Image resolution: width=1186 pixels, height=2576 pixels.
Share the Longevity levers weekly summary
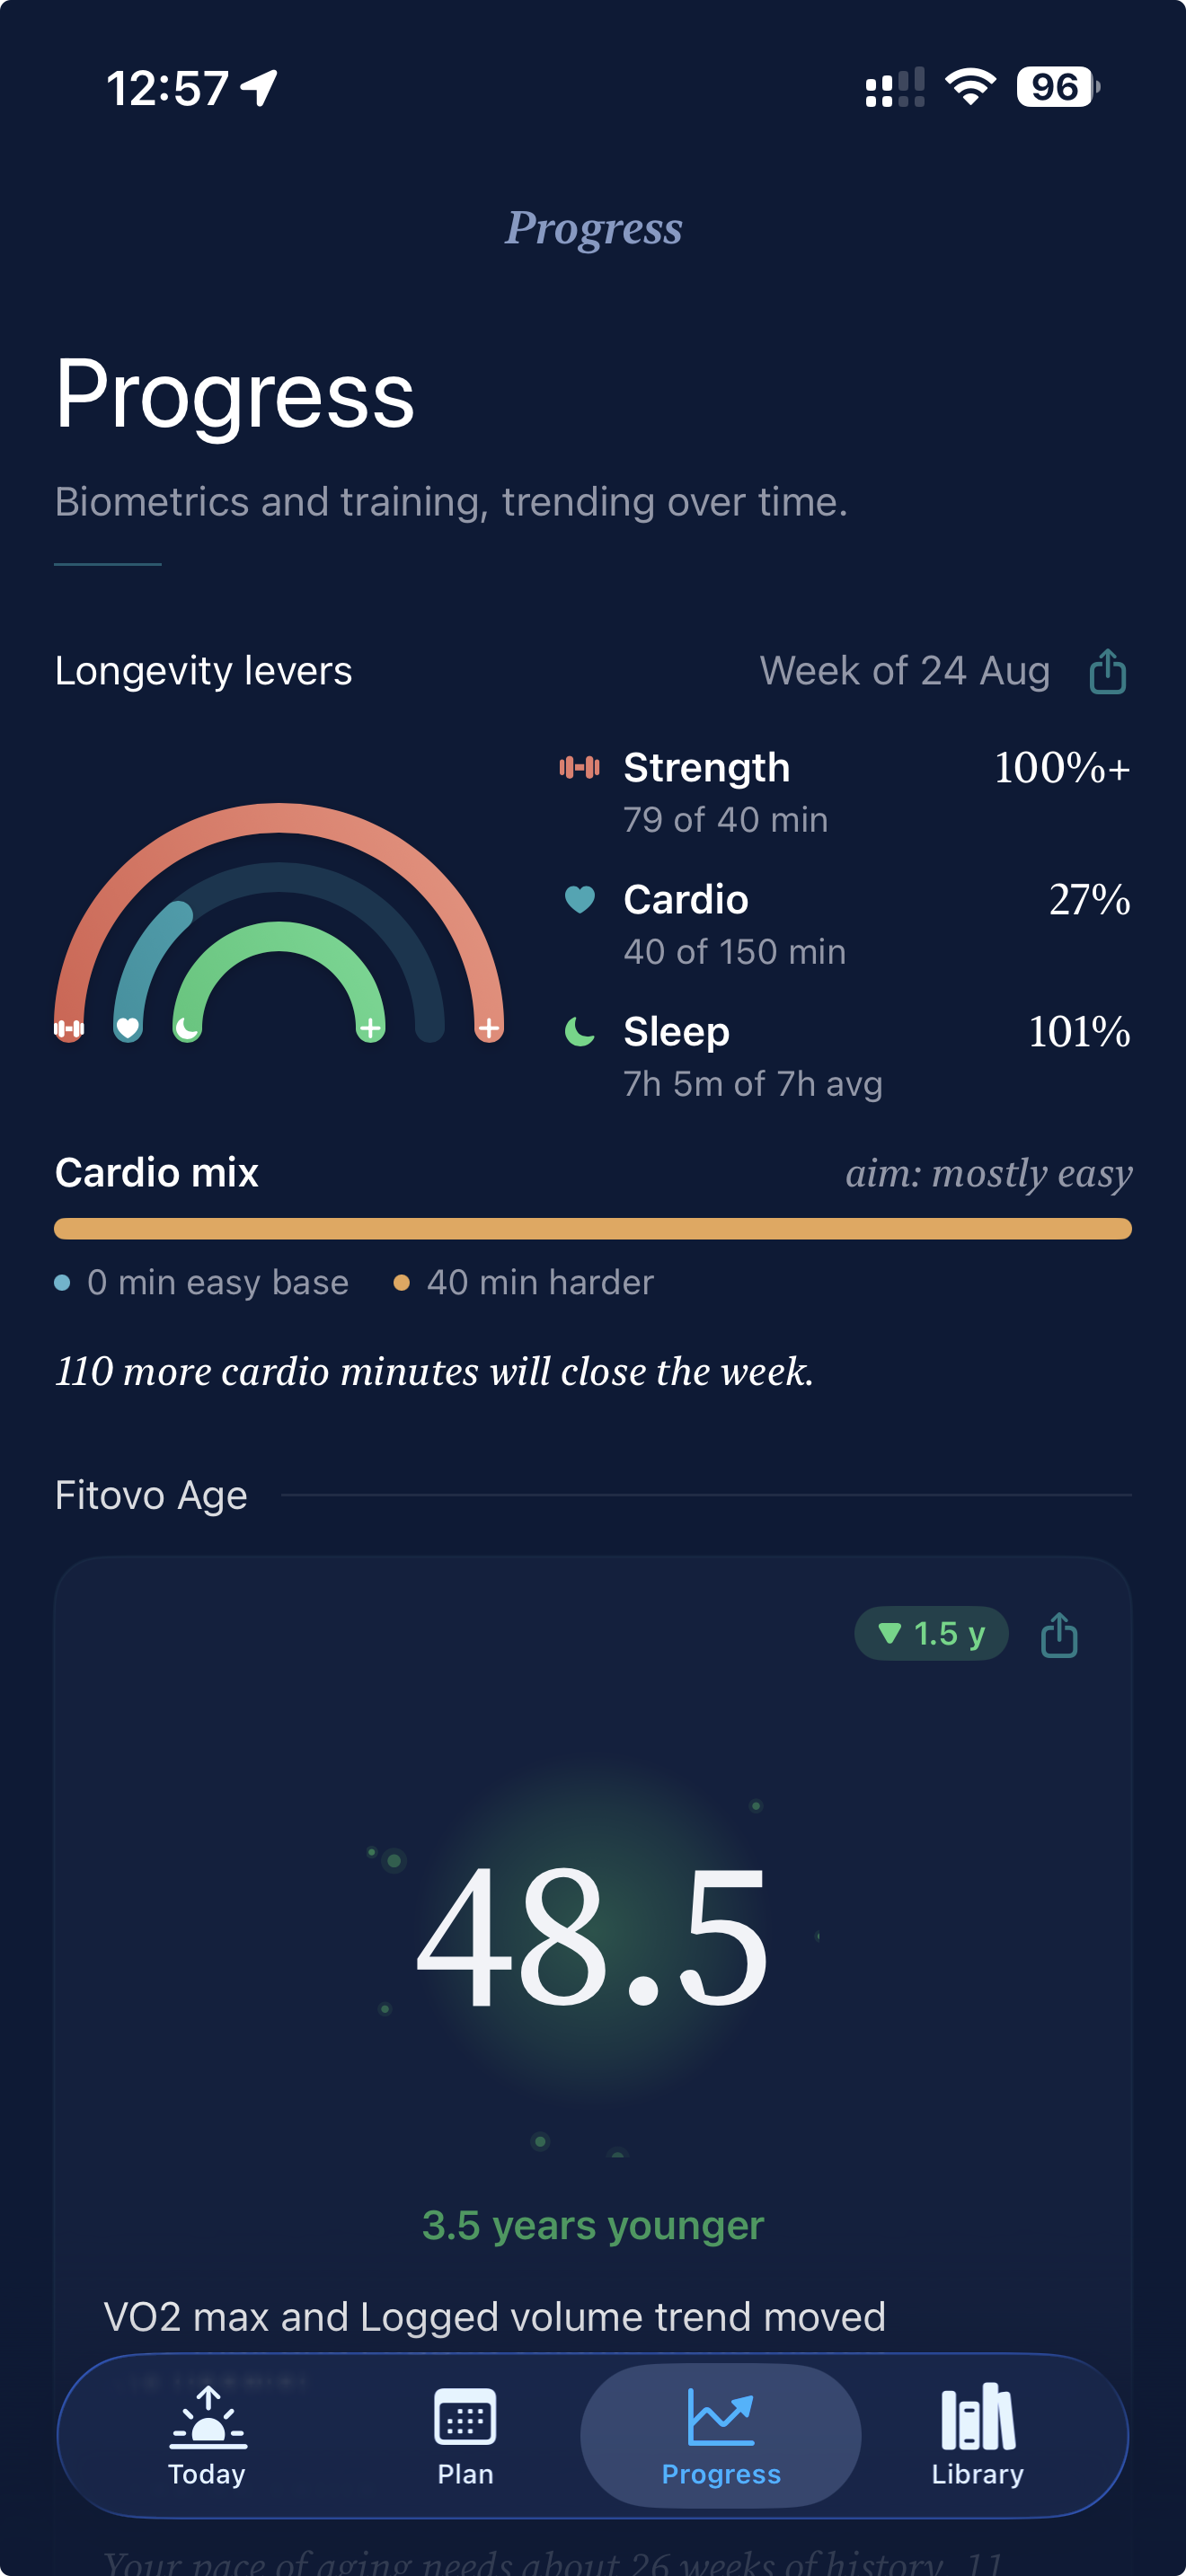[1107, 671]
